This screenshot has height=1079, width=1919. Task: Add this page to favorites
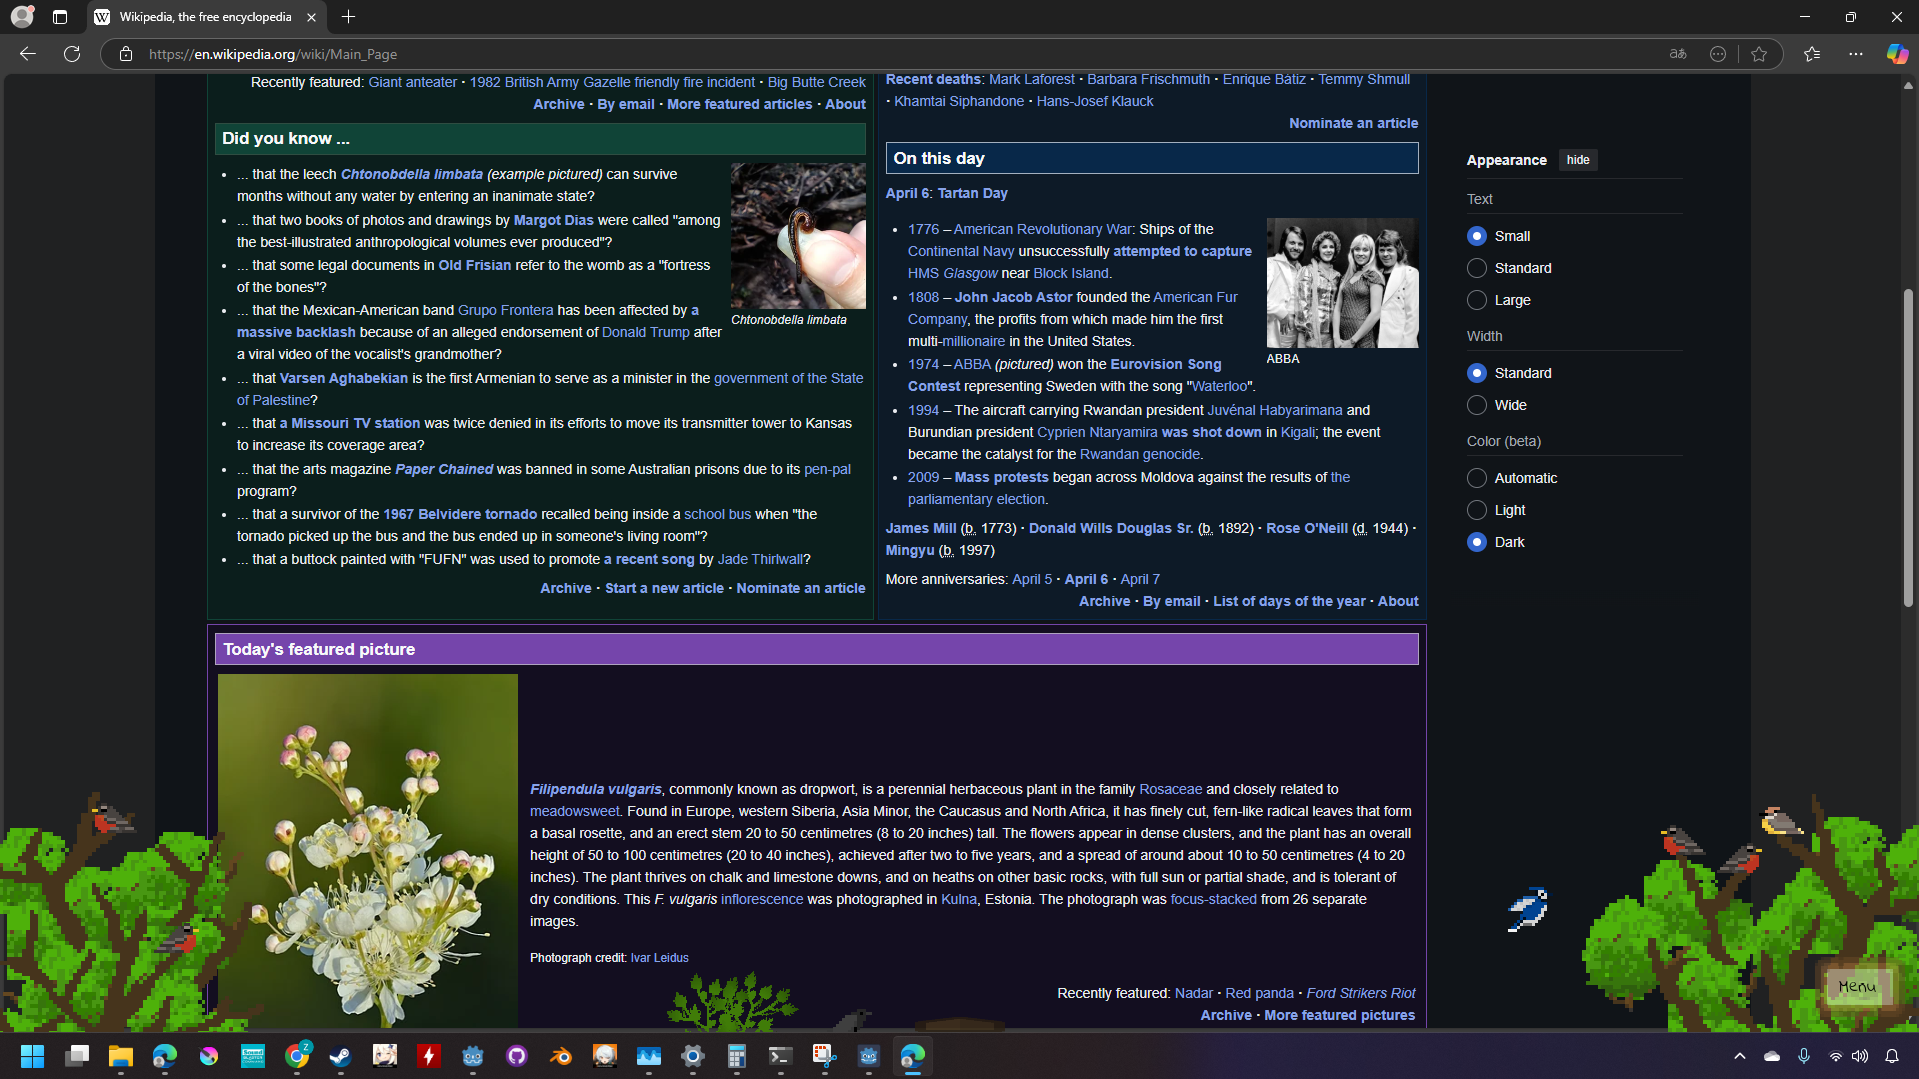click(1759, 54)
